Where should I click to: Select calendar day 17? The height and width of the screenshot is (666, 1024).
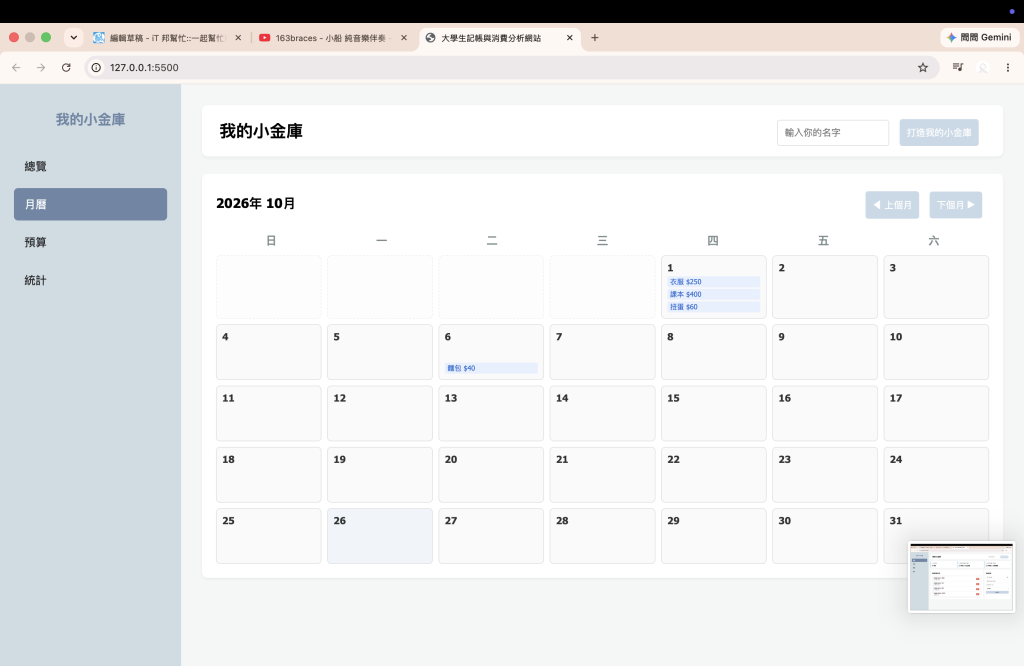(936, 413)
